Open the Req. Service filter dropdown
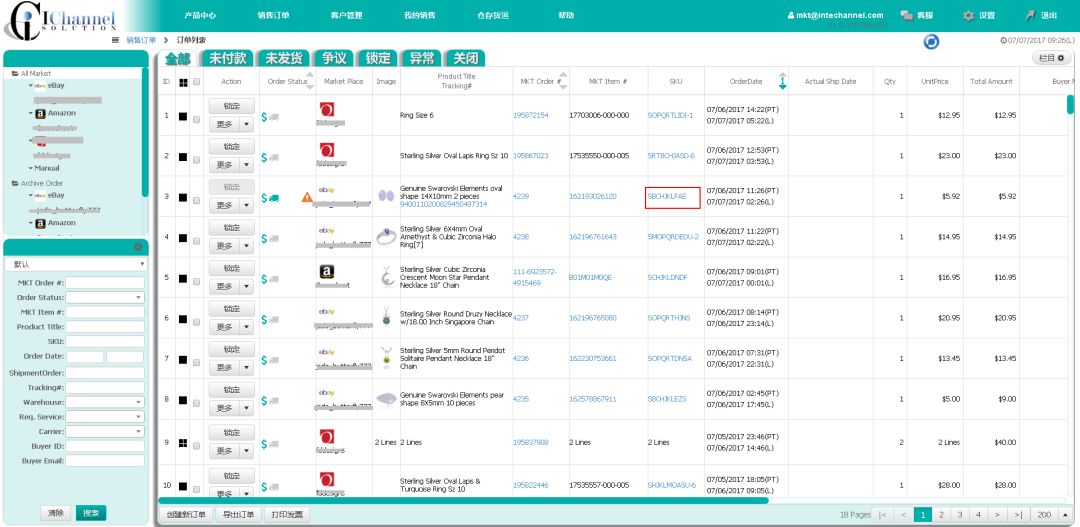Viewport: 1080px width, 527px height. point(138,417)
